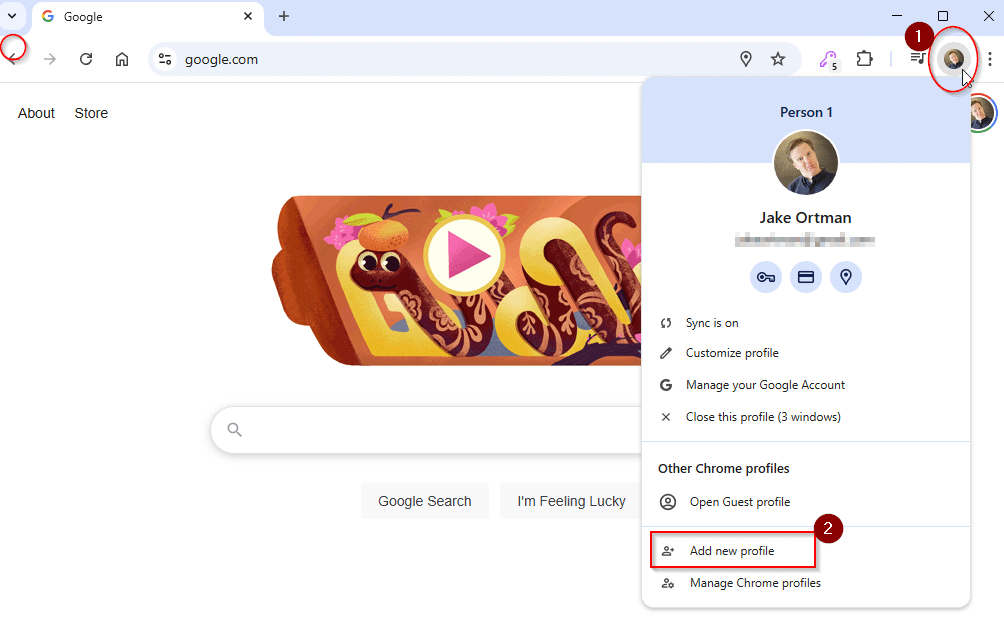Select Manage your Google Account
Screen dimensions: 1004x622
tap(806, 385)
